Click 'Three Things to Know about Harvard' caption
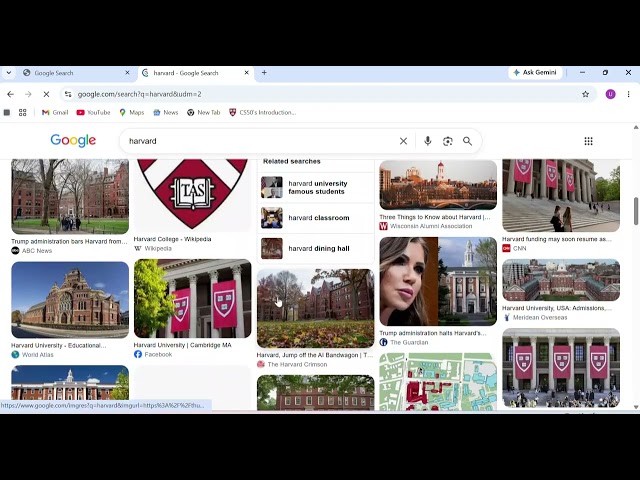The height and width of the screenshot is (480, 640). click(x=435, y=217)
